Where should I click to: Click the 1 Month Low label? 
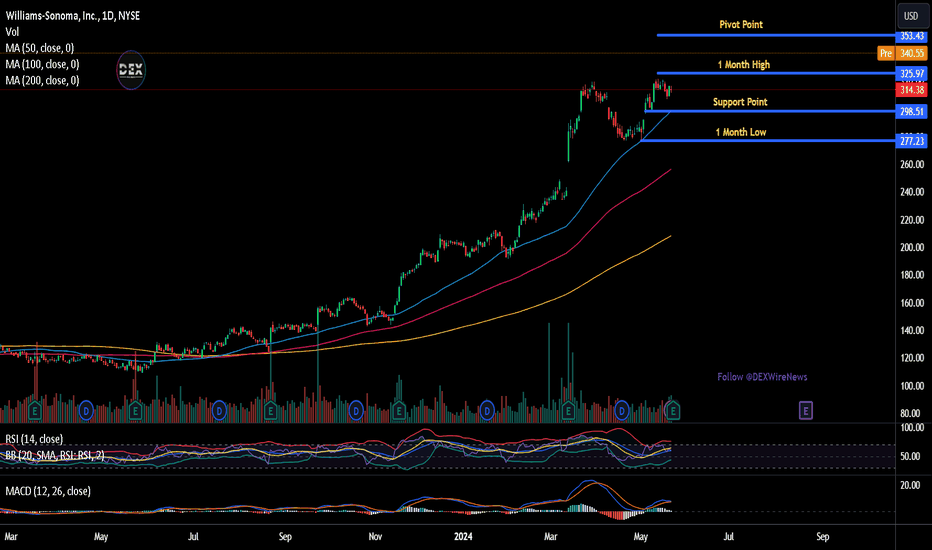[x=741, y=132]
